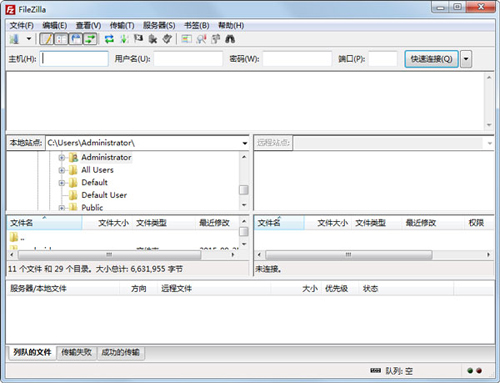The width and height of the screenshot is (500, 383).
Task: Toggle processing of the transfer queue
Action: pyautogui.click(x=124, y=39)
